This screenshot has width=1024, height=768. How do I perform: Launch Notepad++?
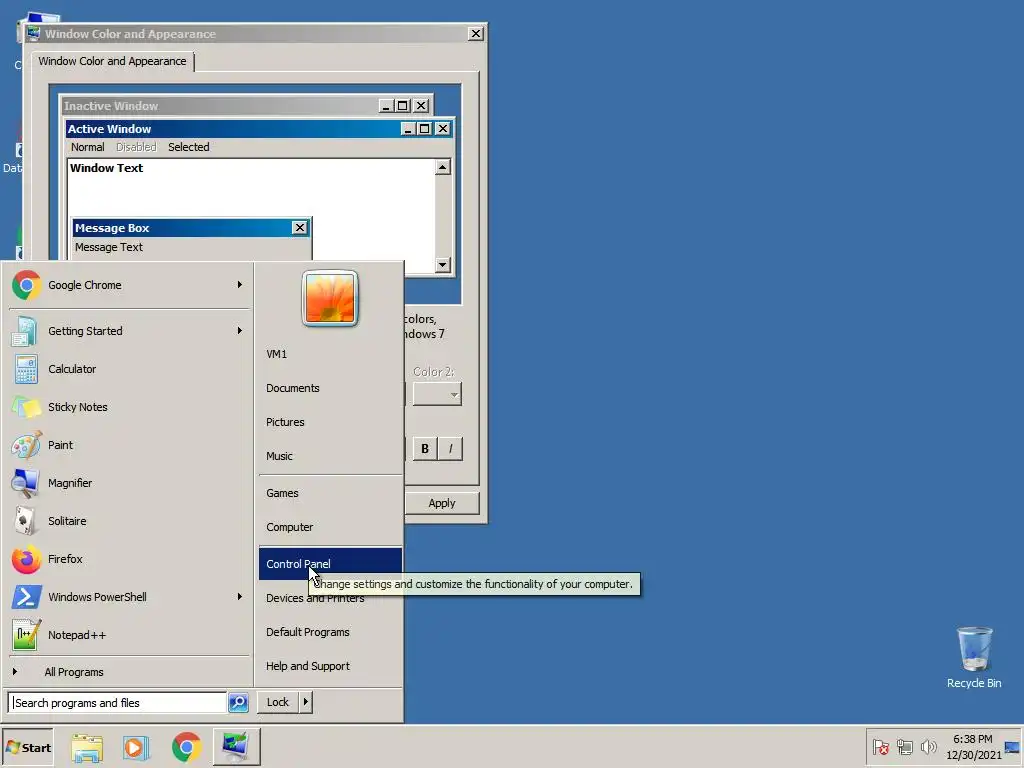[x=127, y=635]
